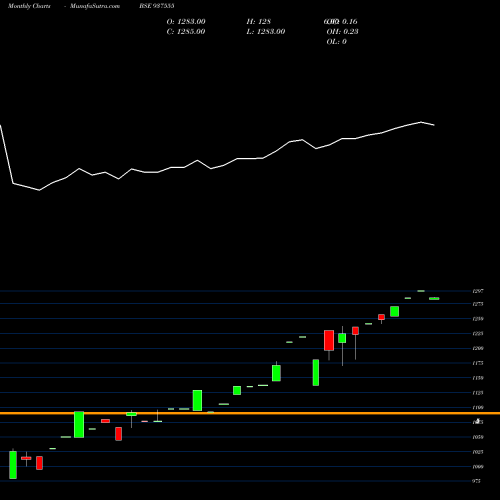Click the open value 'O: 1283.00'
This screenshot has width=500, height=500.
pyautogui.click(x=186, y=22)
